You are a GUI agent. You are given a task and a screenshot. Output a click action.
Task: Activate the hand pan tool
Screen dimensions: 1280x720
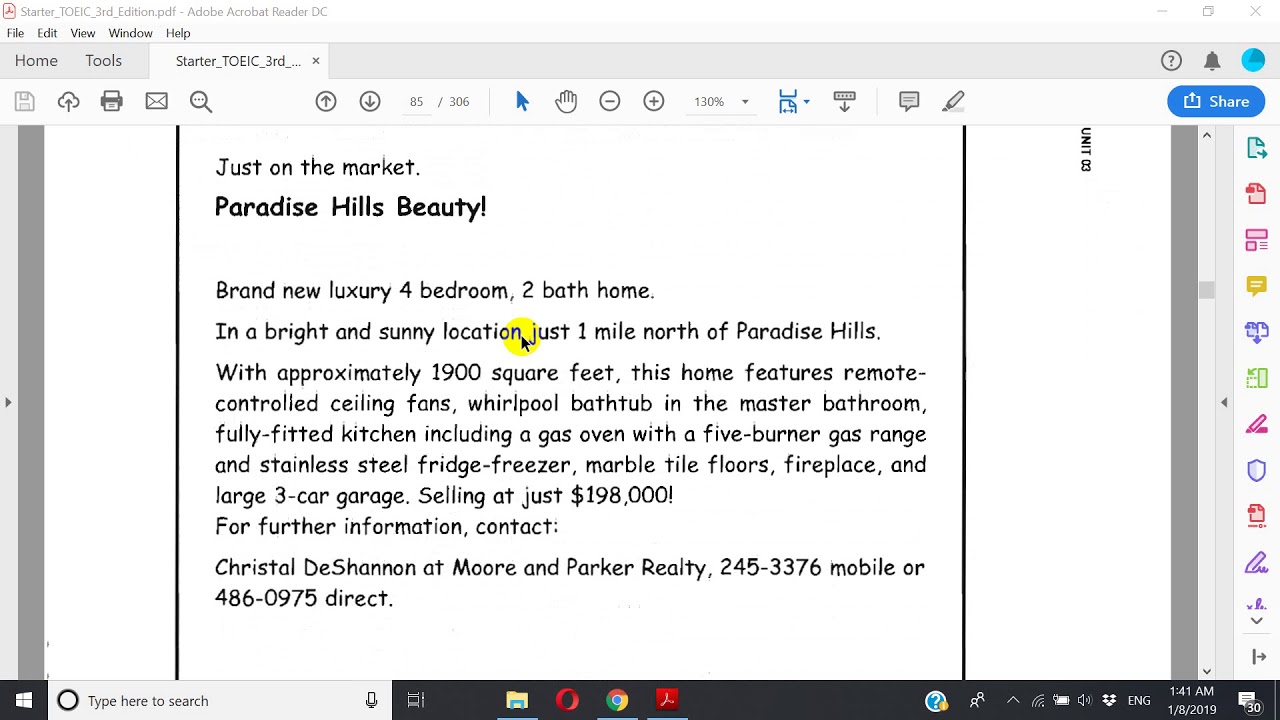coord(566,101)
